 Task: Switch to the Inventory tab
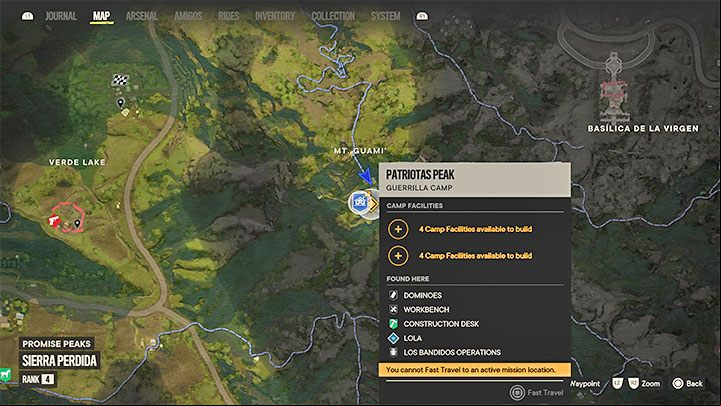275,16
